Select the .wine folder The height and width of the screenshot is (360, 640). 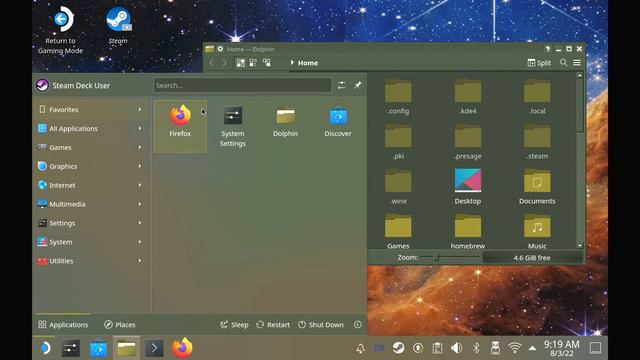(x=398, y=187)
